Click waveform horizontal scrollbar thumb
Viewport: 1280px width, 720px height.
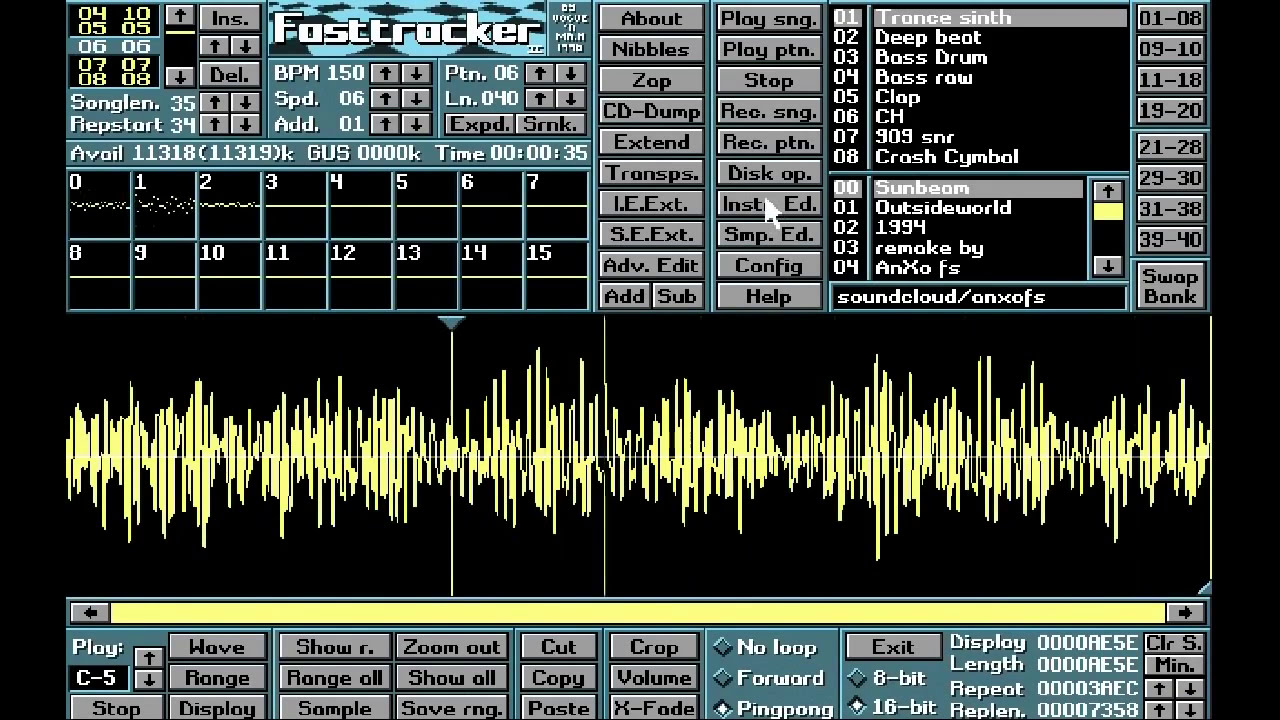(x=638, y=612)
